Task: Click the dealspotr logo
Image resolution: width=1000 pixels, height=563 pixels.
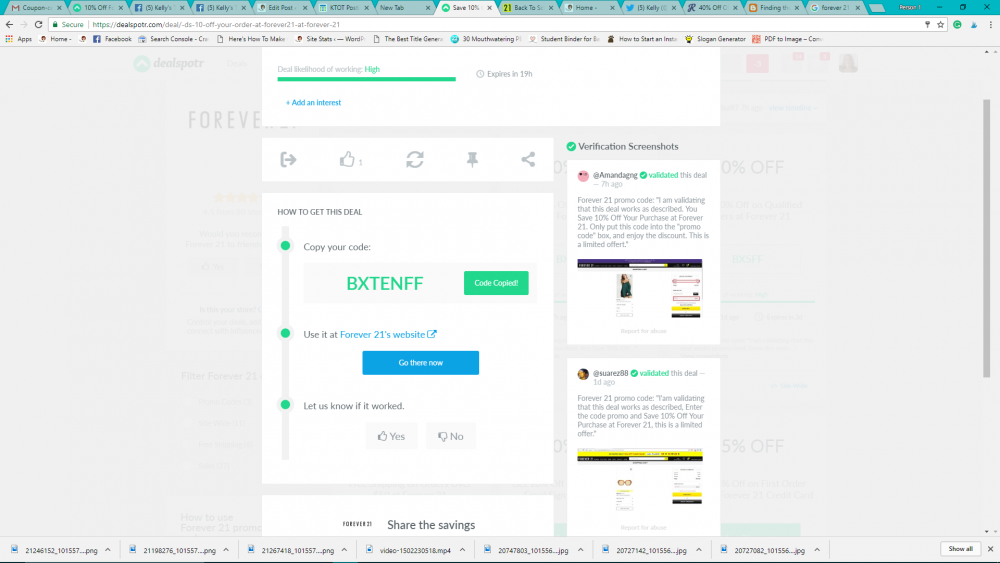Action: (169, 63)
